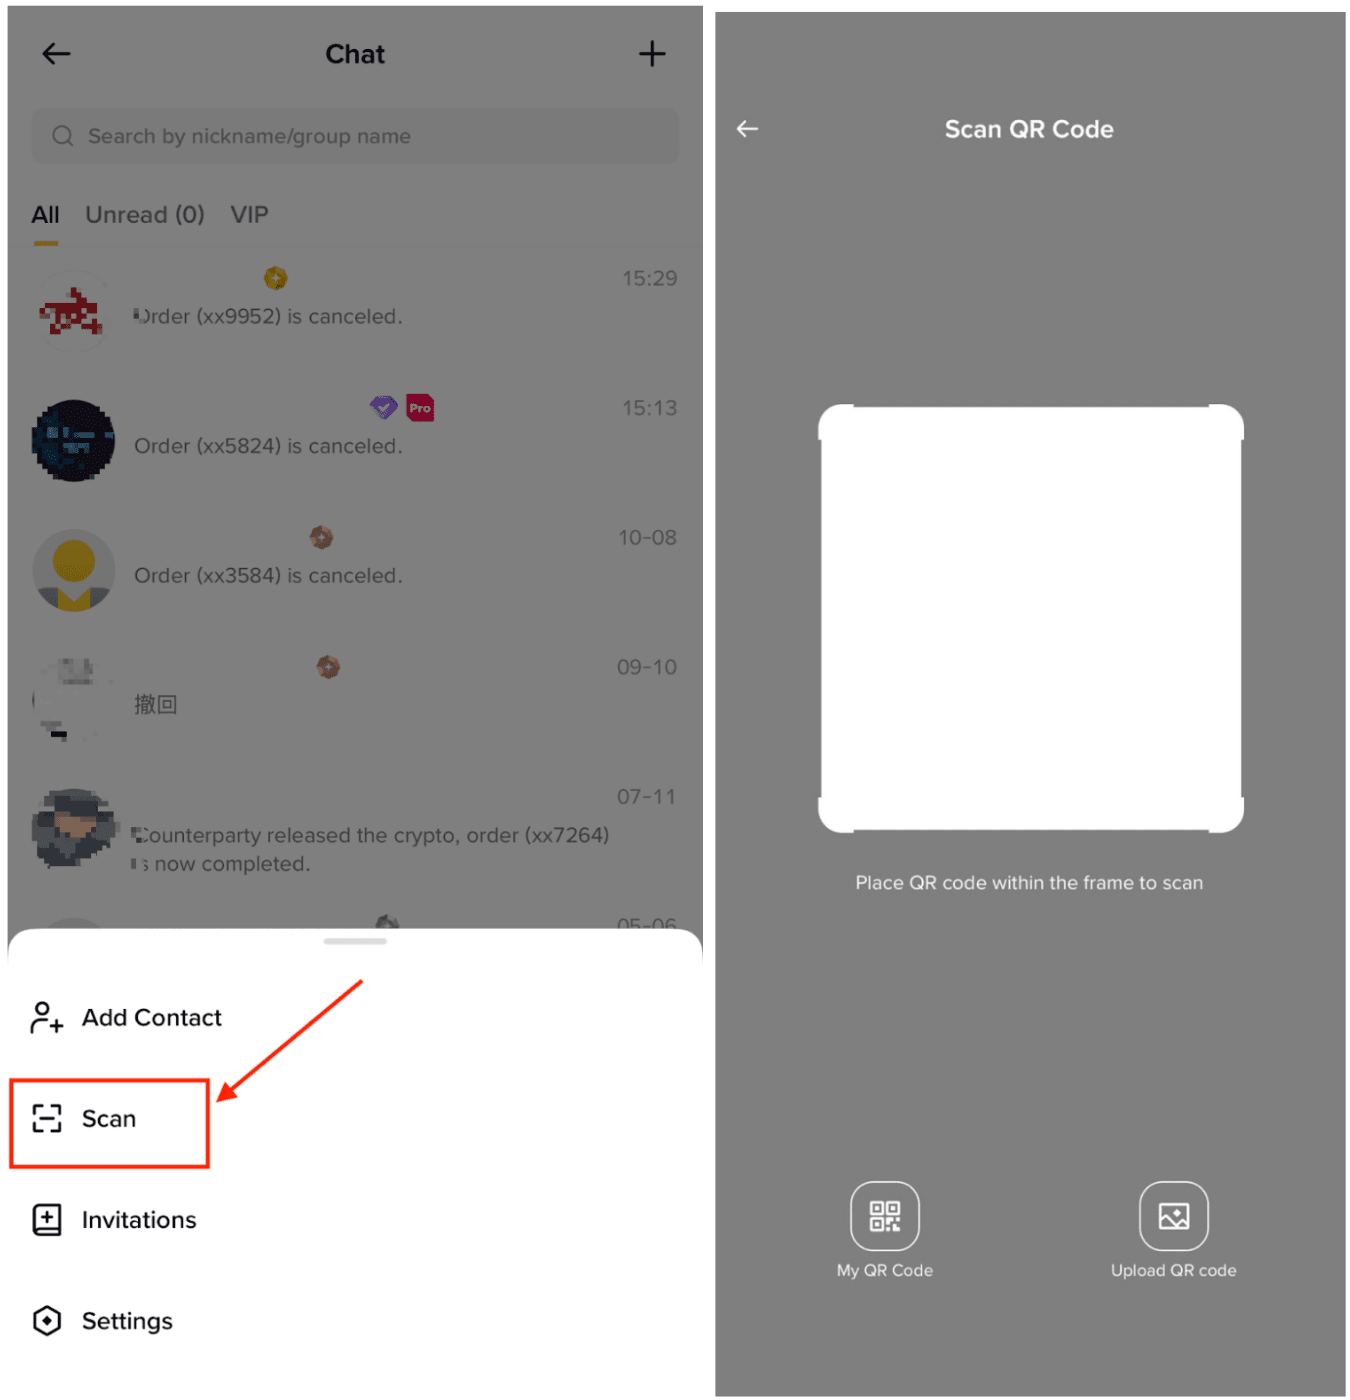Open the plus menu in Chat header
This screenshot has height=1400, width=1350.
pos(652,54)
